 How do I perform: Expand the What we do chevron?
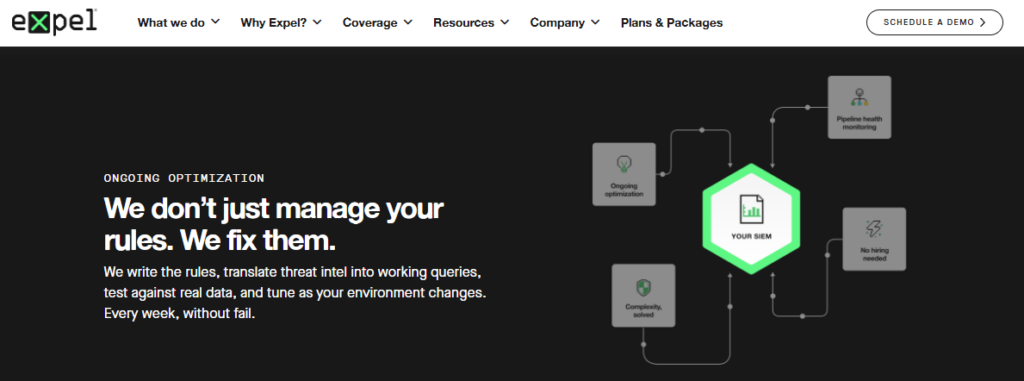coord(215,22)
